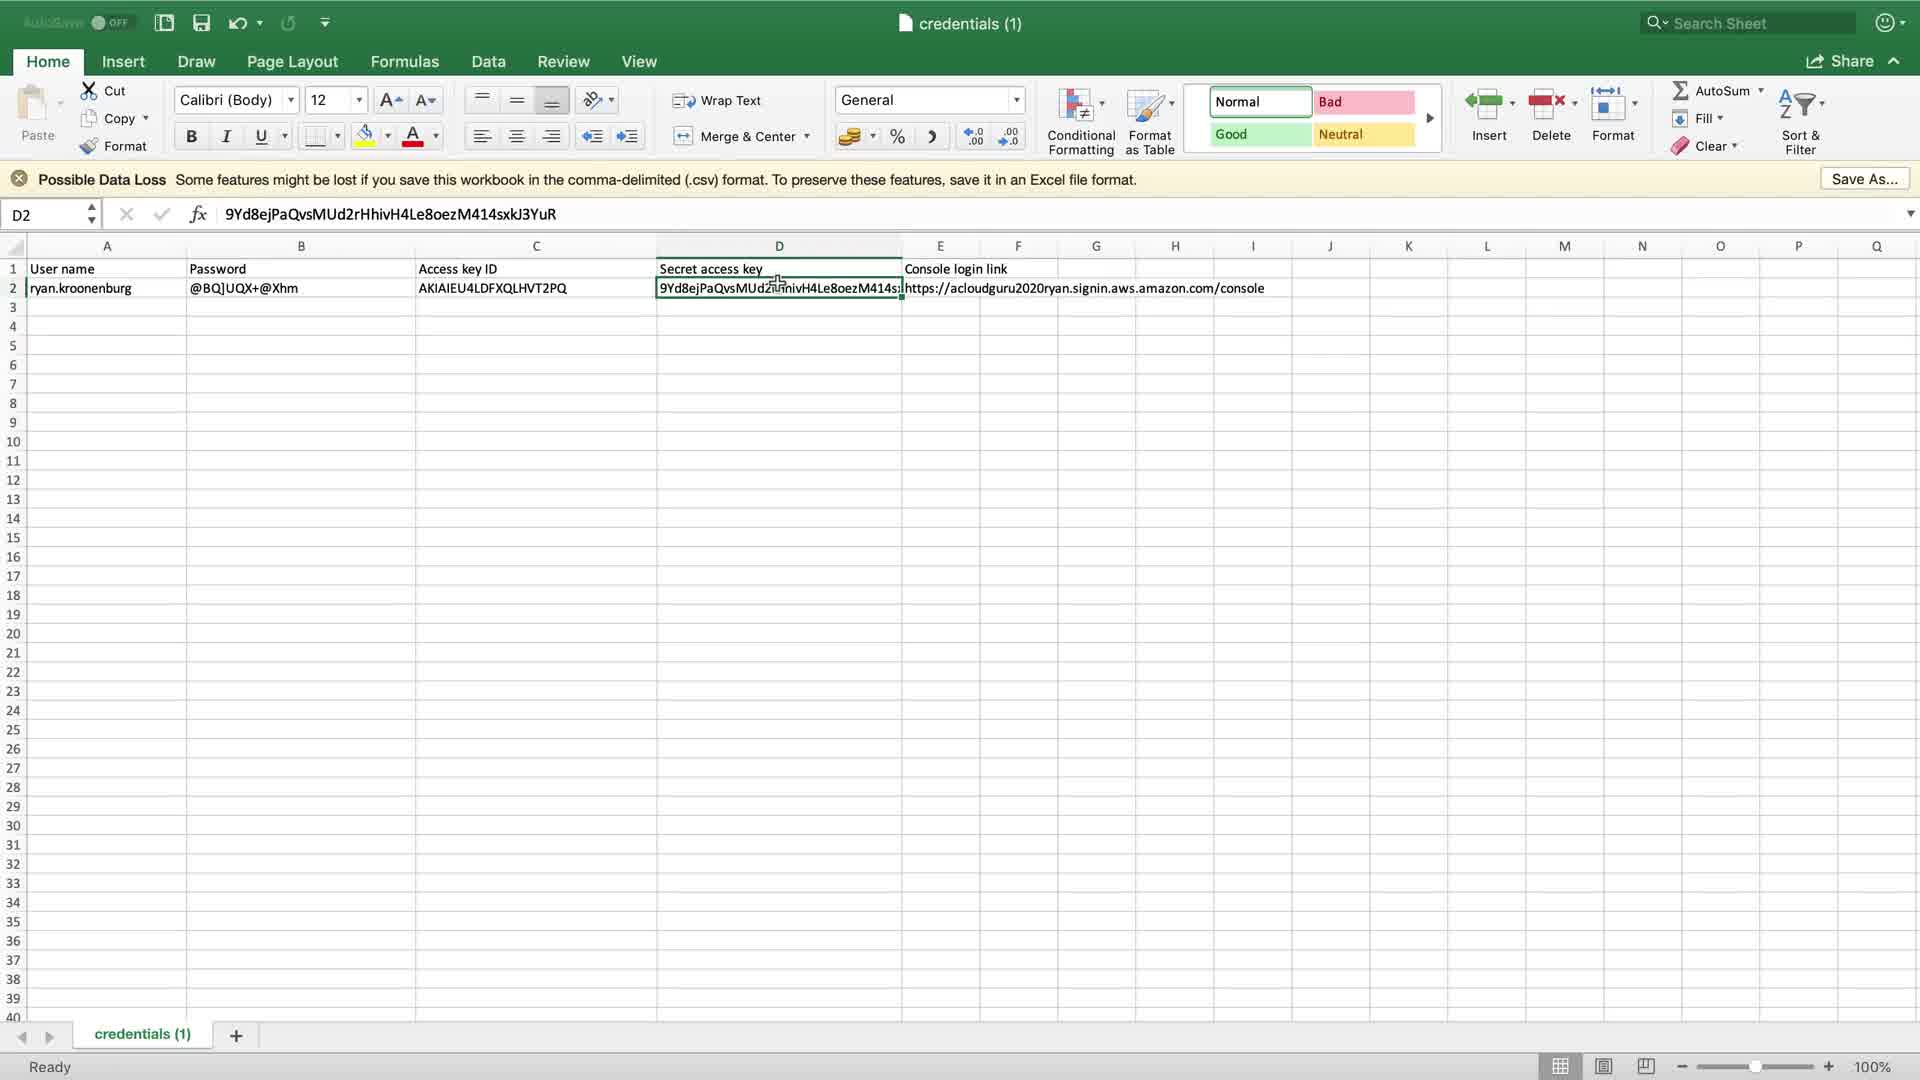
Task: Toggle the AutoSave switch
Action: (111, 22)
